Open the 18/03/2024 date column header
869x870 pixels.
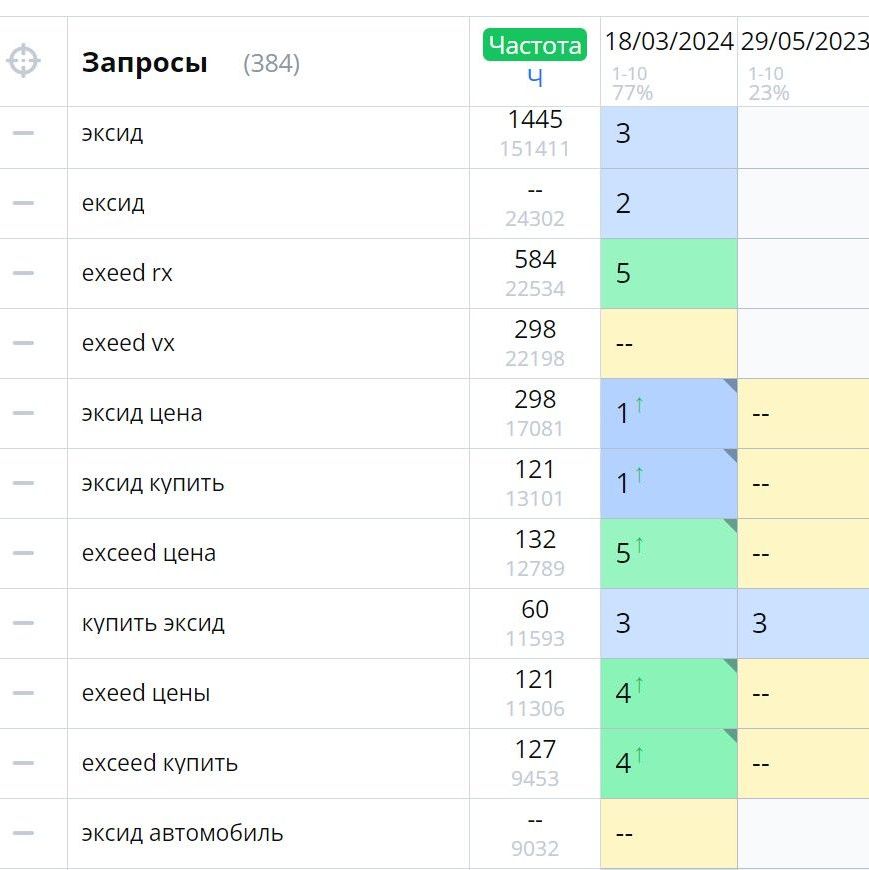click(x=669, y=42)
